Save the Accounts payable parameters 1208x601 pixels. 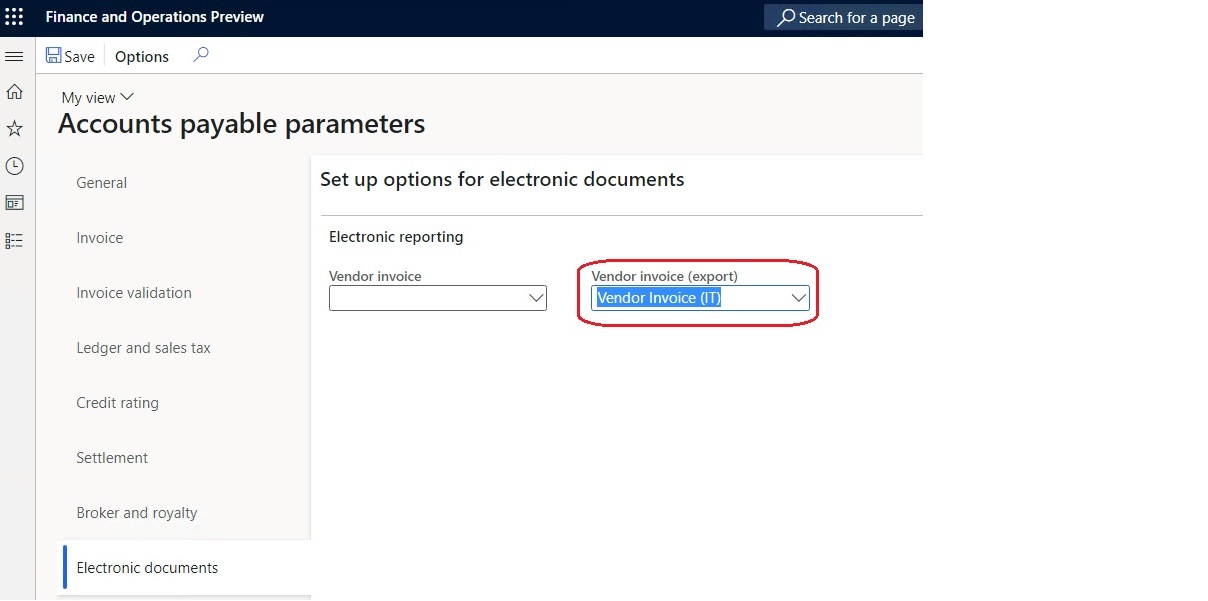pos(70,56)
